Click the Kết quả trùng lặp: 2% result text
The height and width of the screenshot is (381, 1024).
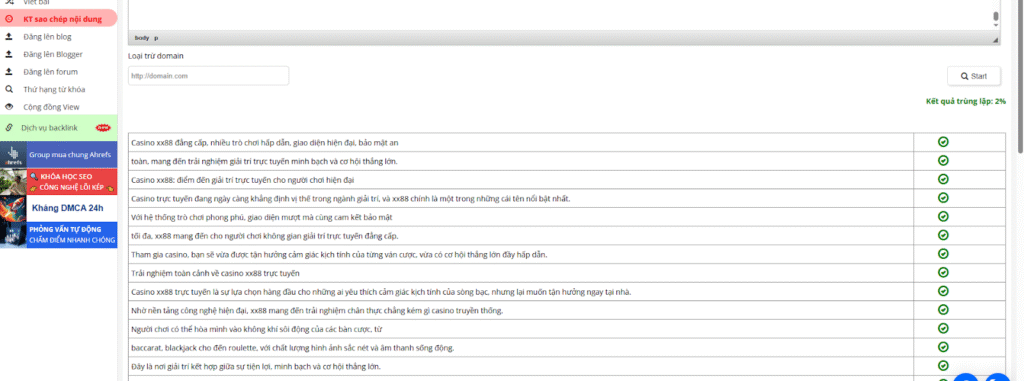(x=965, y=101)
